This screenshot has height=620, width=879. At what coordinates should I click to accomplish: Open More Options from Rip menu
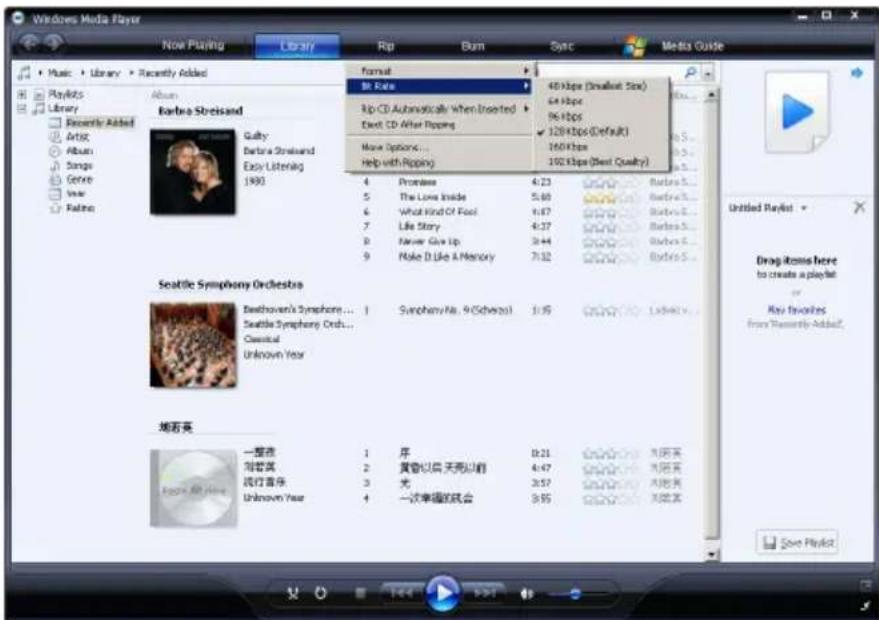[x=439, y=147]
